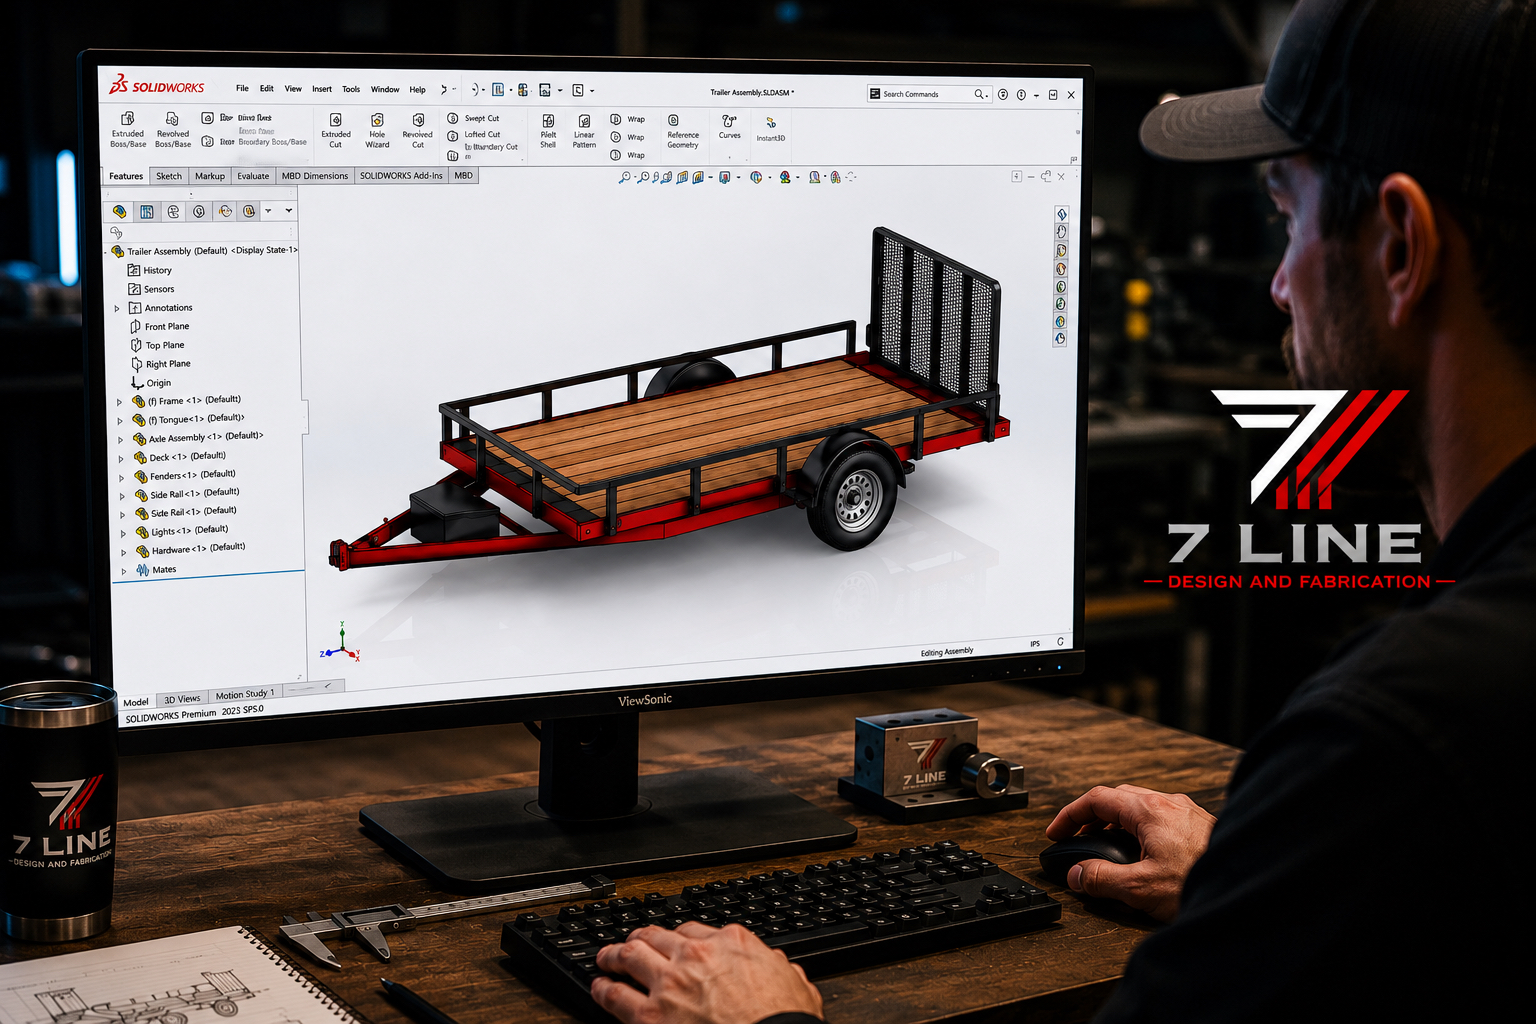Viewport: 1536px width, 1024px height.
Task: Switch to the Sketch tab
Action: [x=169, y=176]
